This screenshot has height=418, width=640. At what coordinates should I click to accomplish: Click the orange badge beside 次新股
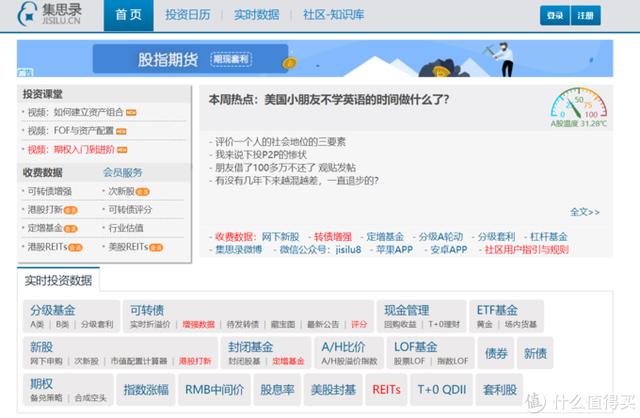click(x=142, y=192)
